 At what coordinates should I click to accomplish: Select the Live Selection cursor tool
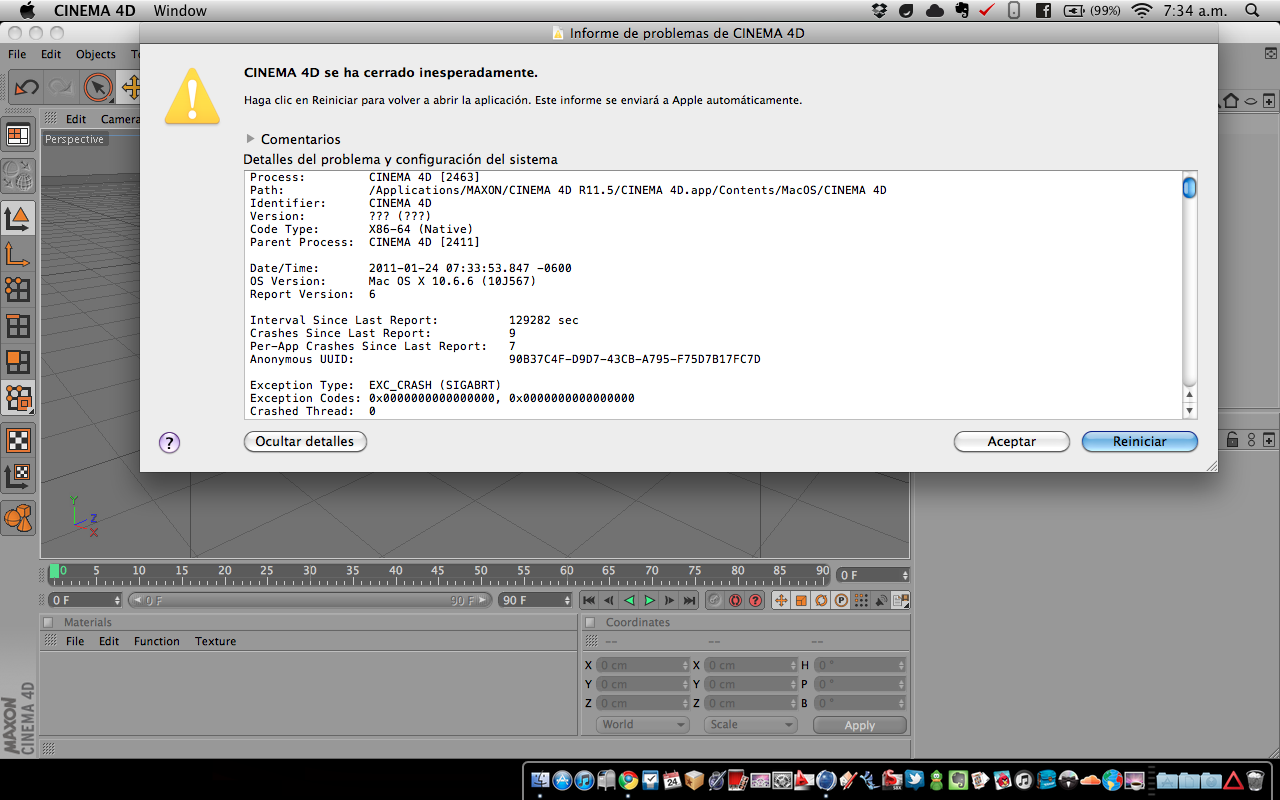[x=97, y=88]
